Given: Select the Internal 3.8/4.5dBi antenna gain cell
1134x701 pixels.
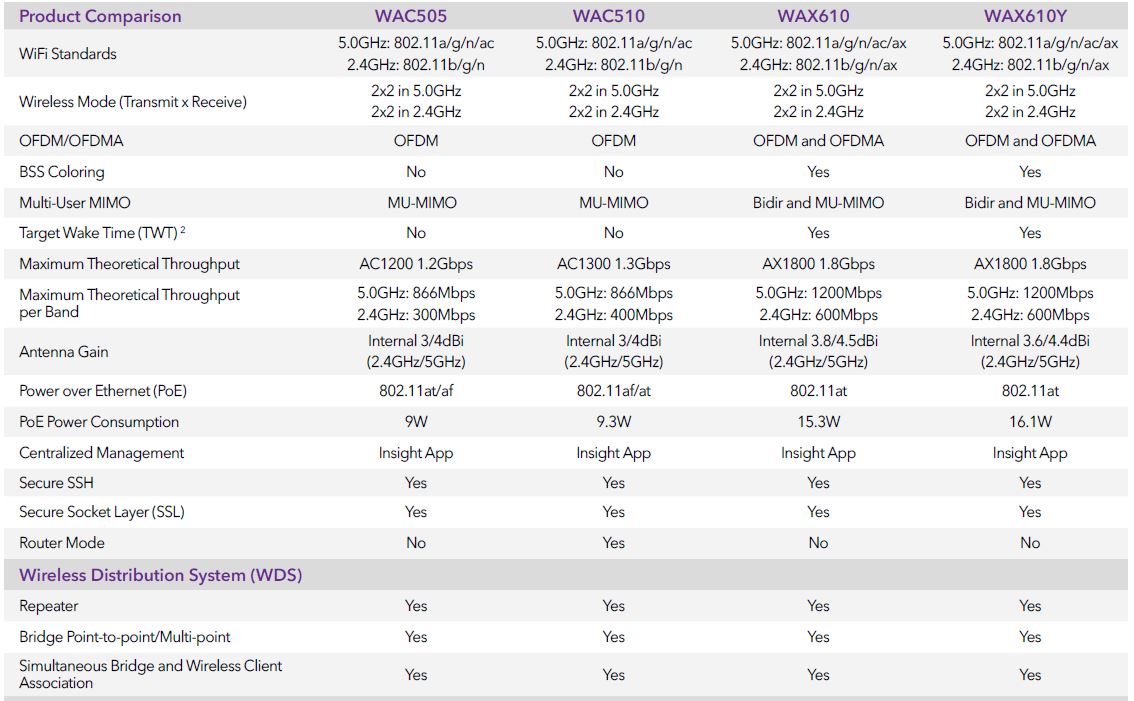Looking at the screenshot, I should [818, 351].
